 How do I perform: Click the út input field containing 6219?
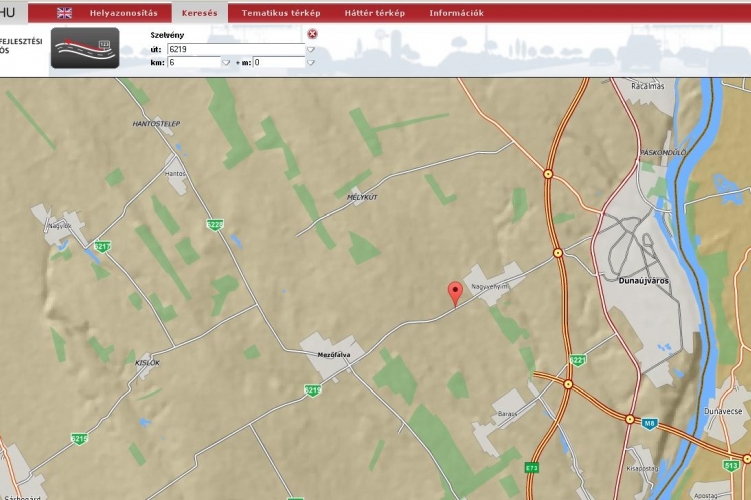(235, 48)
